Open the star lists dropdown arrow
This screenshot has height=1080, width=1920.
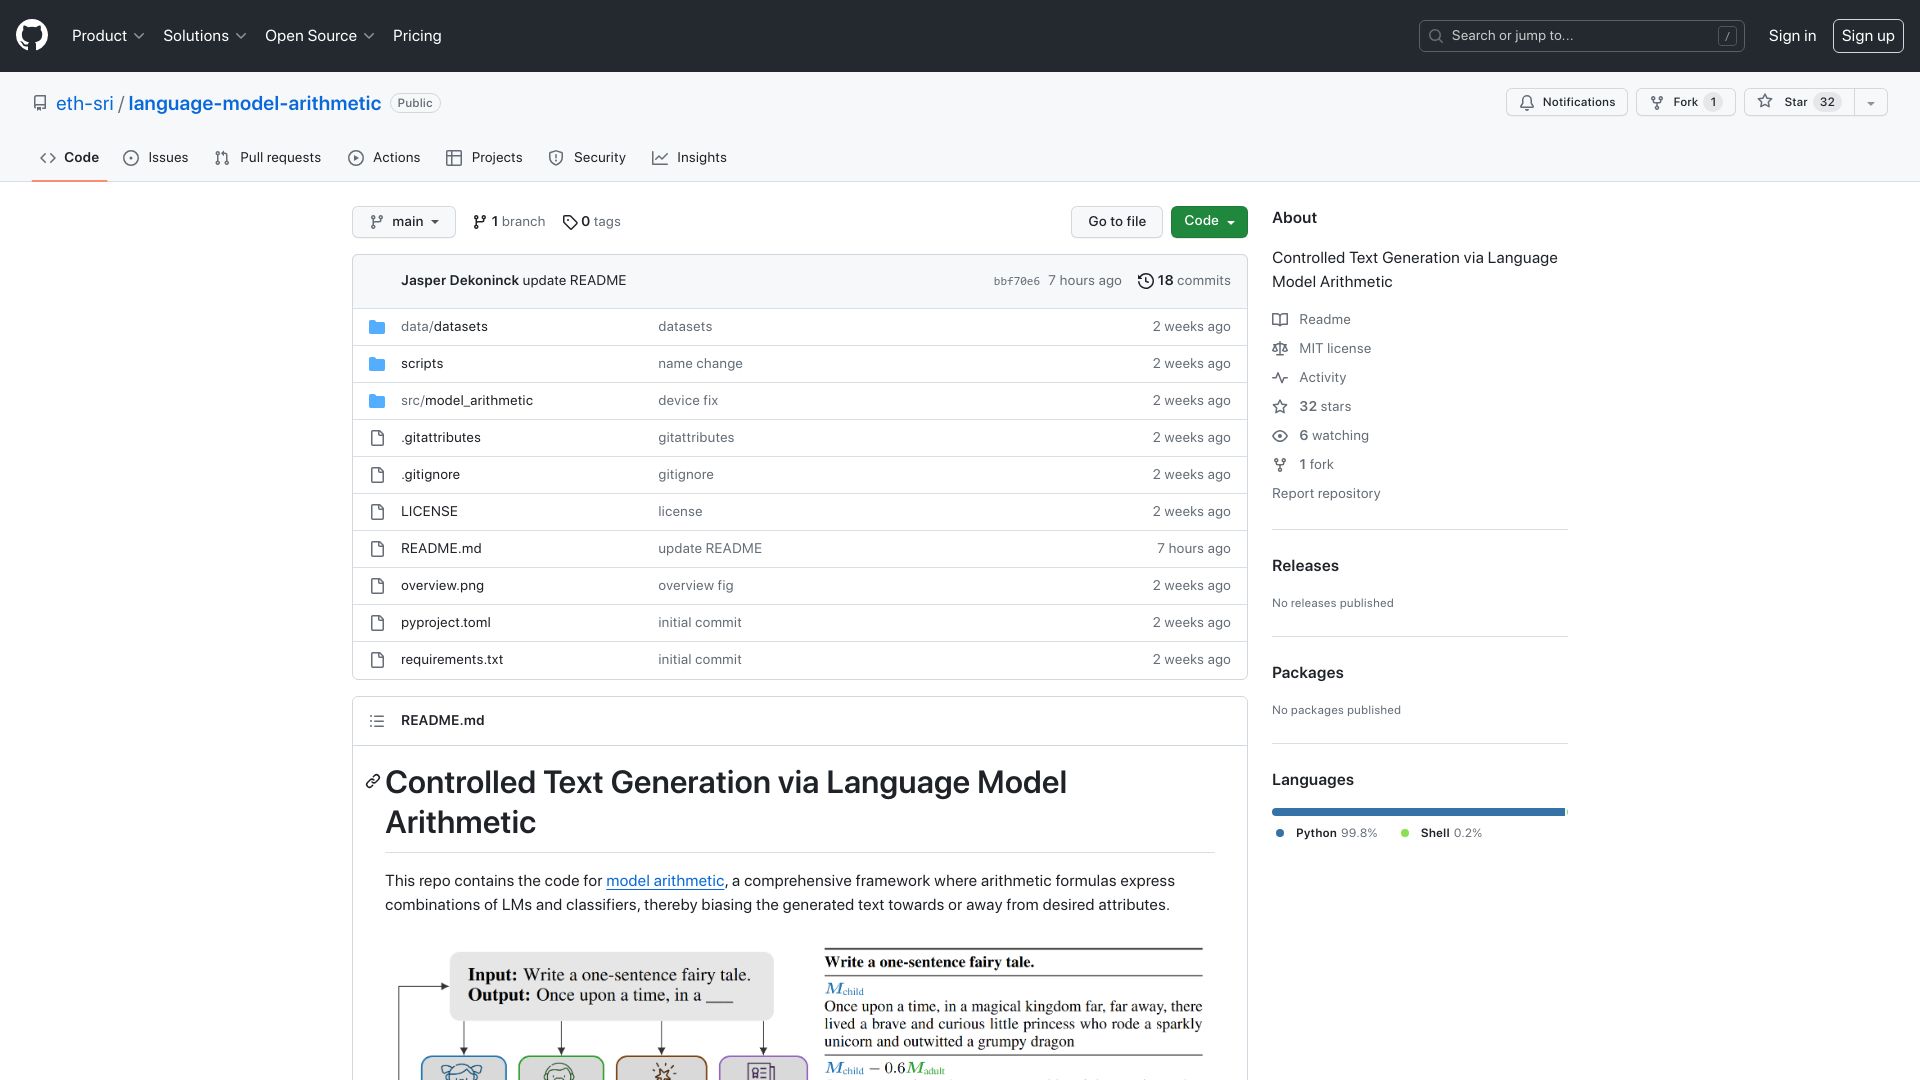pos(1871,103)
